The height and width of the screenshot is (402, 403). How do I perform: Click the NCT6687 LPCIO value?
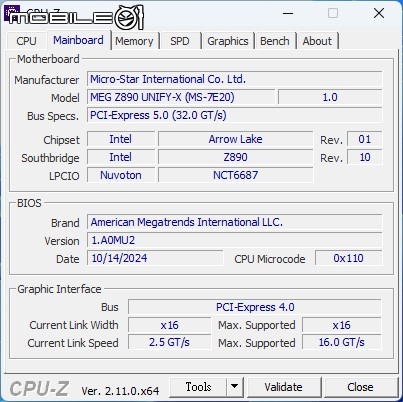[x=236, y=175]
